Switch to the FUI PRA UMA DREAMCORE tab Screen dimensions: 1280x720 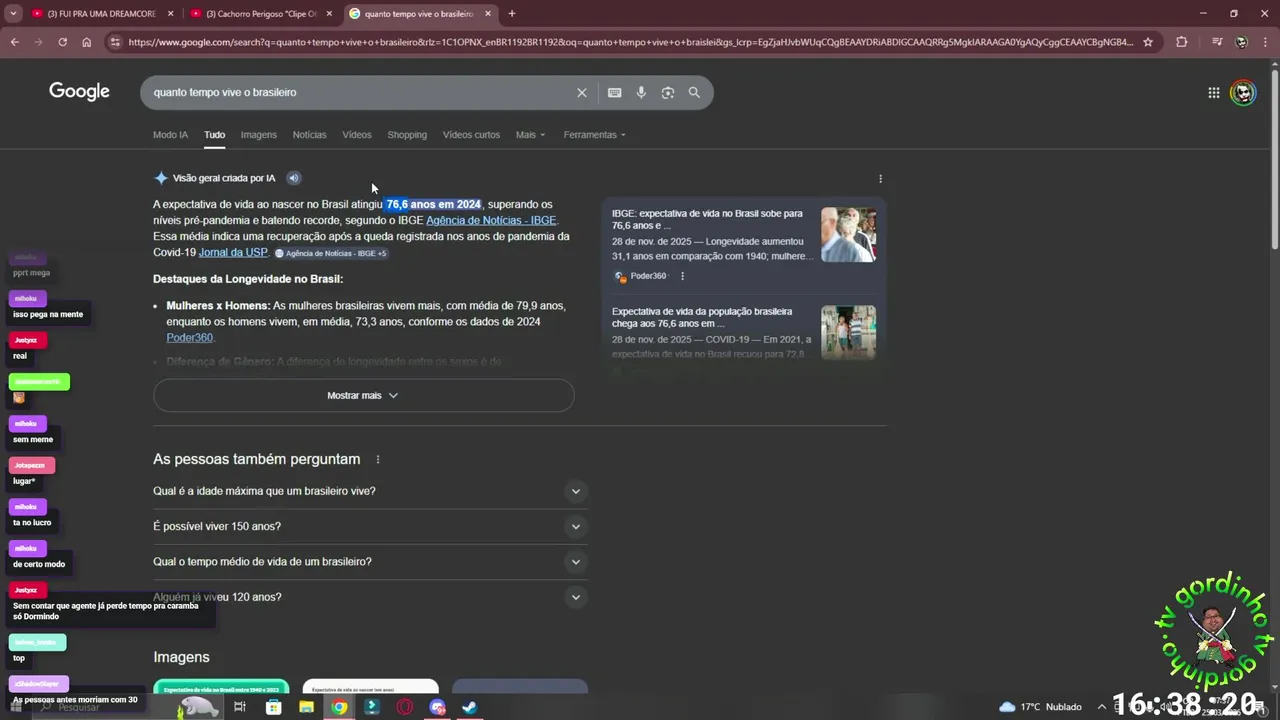(x=104, y=14)
